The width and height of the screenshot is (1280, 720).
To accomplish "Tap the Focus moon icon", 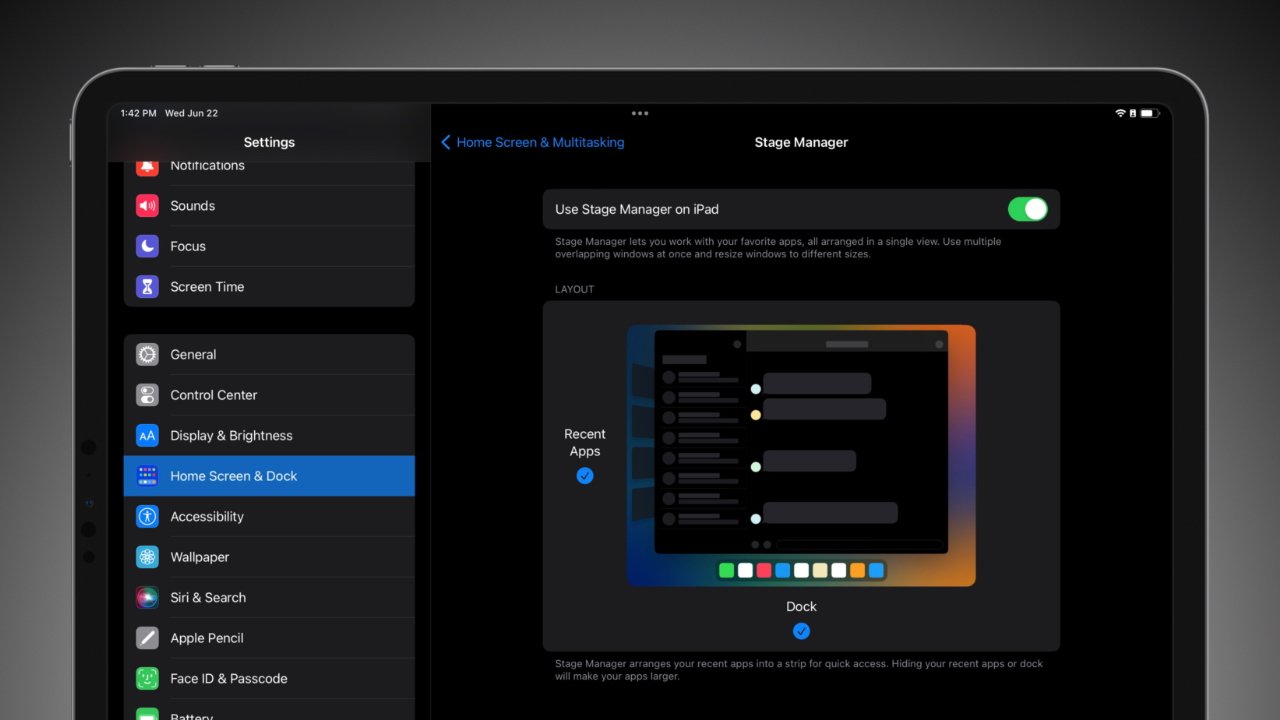I will pos(147,246).
